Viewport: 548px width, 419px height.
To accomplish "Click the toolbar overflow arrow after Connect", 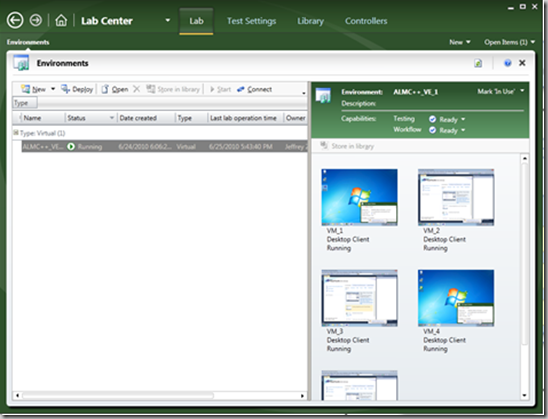I will pos(303,93).
